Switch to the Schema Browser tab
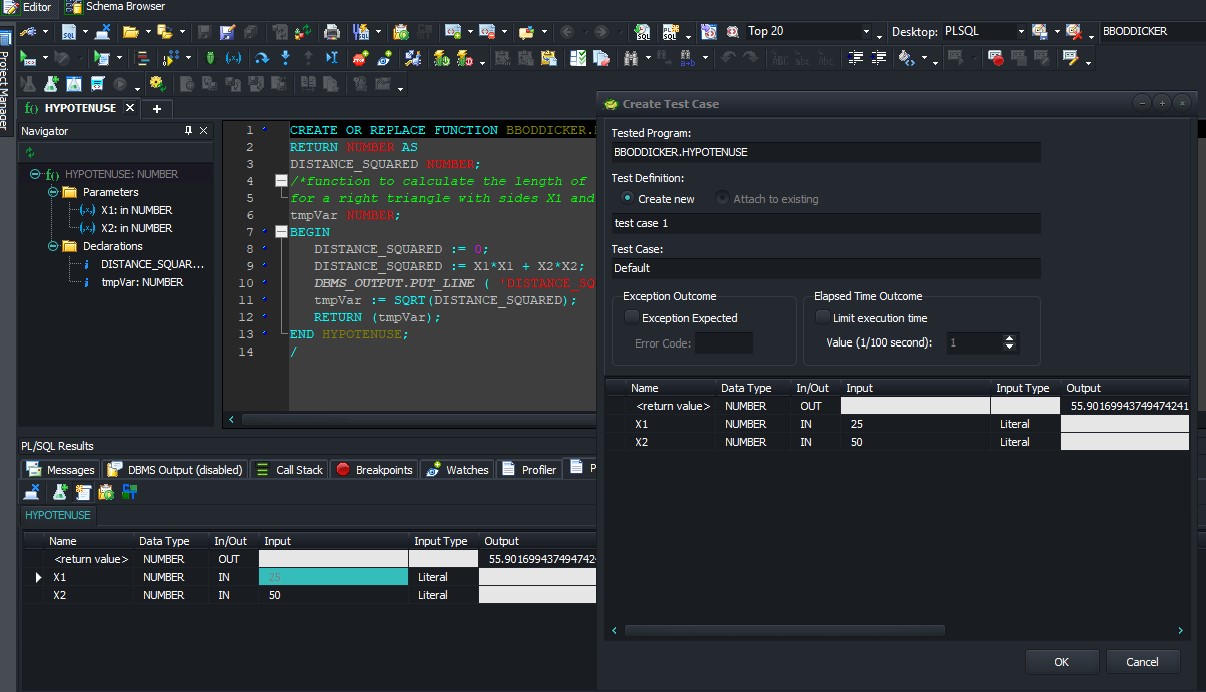This screenshot has height=692, width=1206. tap(110, 7)
